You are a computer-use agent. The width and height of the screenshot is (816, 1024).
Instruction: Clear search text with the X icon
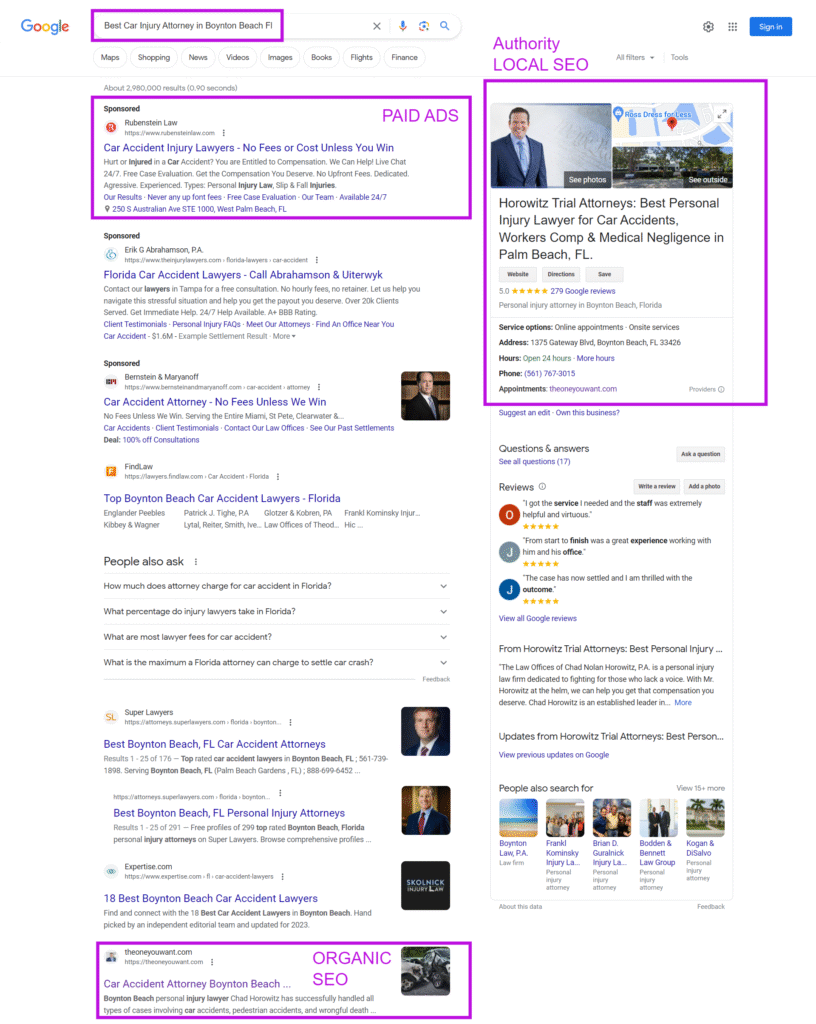(377, 26)
